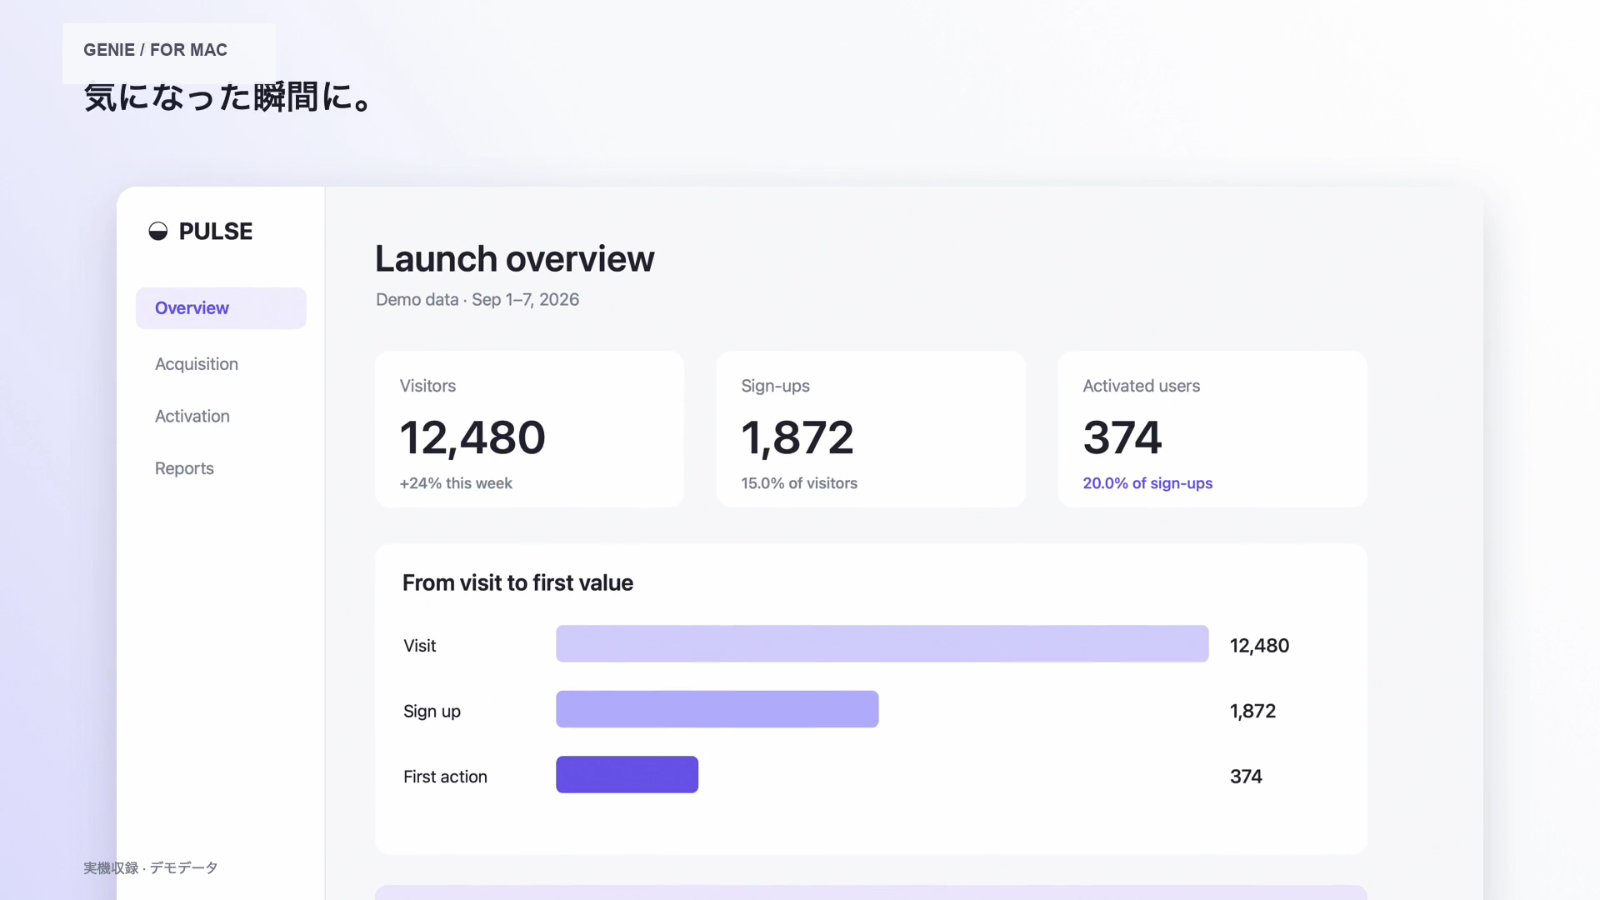
Task: Click the Visit funnel bar
Action: [882, 644]
